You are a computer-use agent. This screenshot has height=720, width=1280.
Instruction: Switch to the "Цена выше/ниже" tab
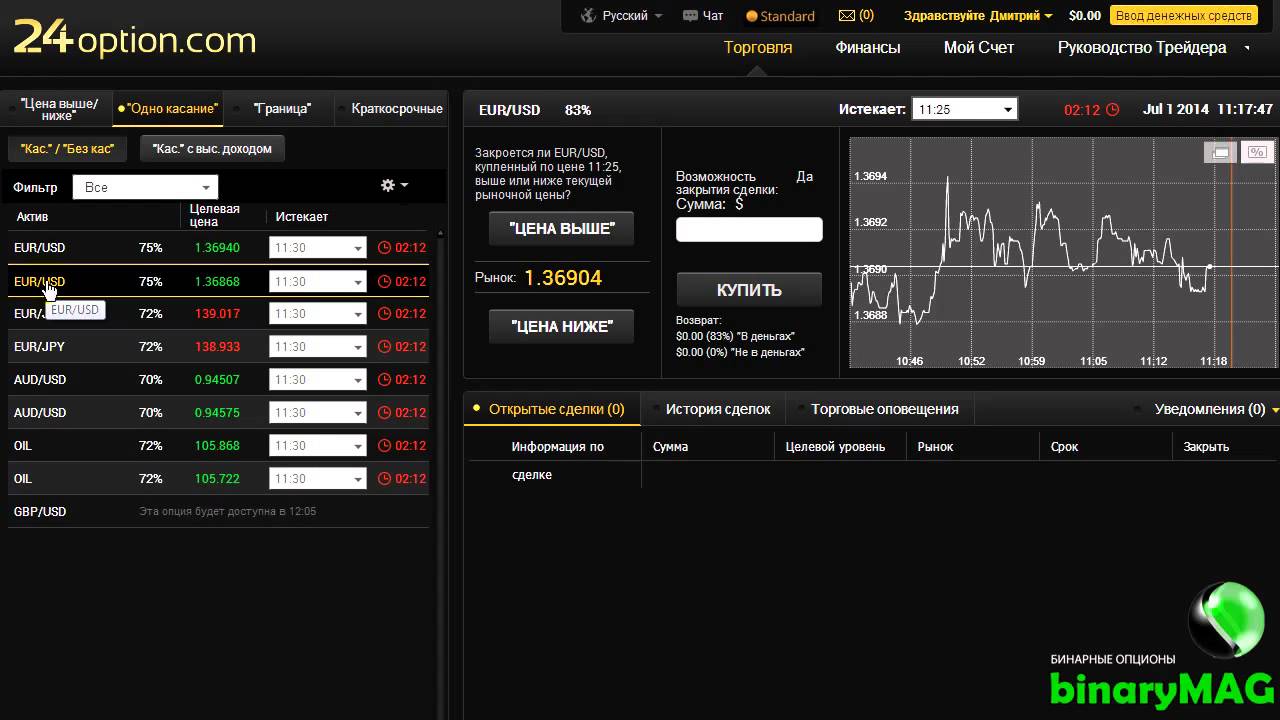tap(58, 109)
